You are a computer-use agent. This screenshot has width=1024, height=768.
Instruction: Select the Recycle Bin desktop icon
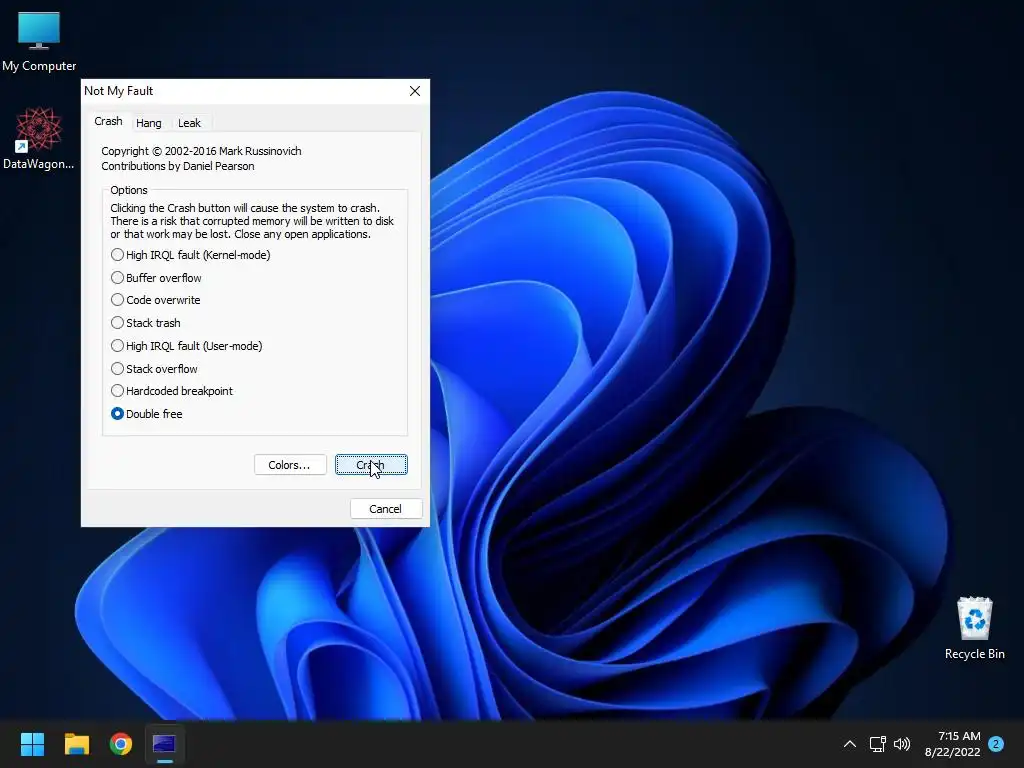(974, 628)
